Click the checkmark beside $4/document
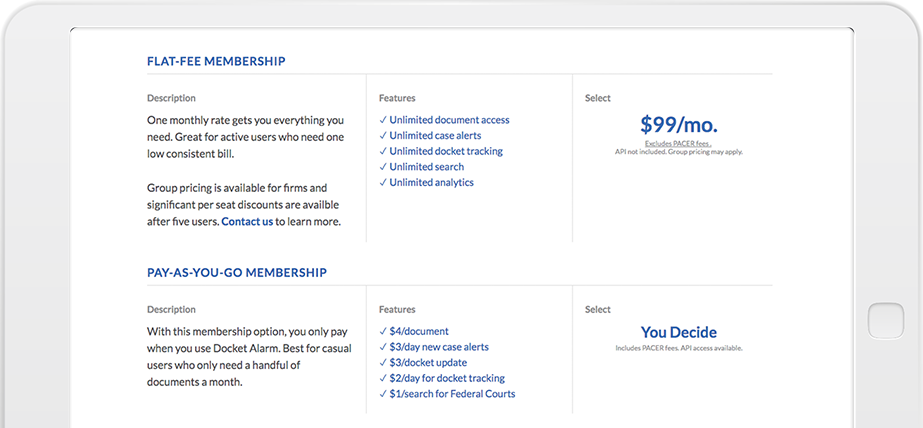 coord(383,331)
